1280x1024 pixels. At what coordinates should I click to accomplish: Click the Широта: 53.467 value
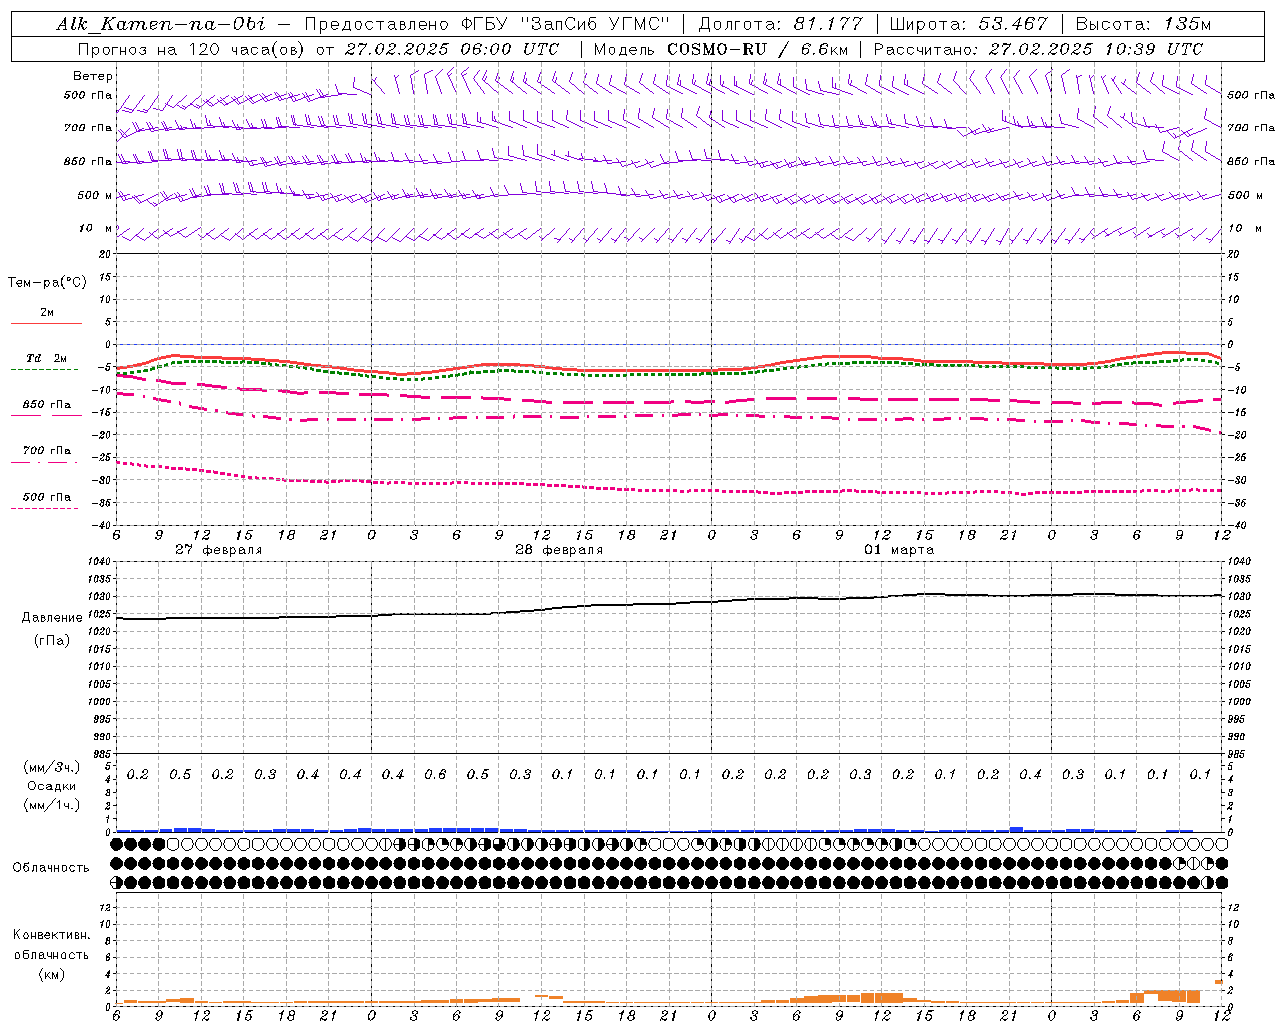click(969, 24)
